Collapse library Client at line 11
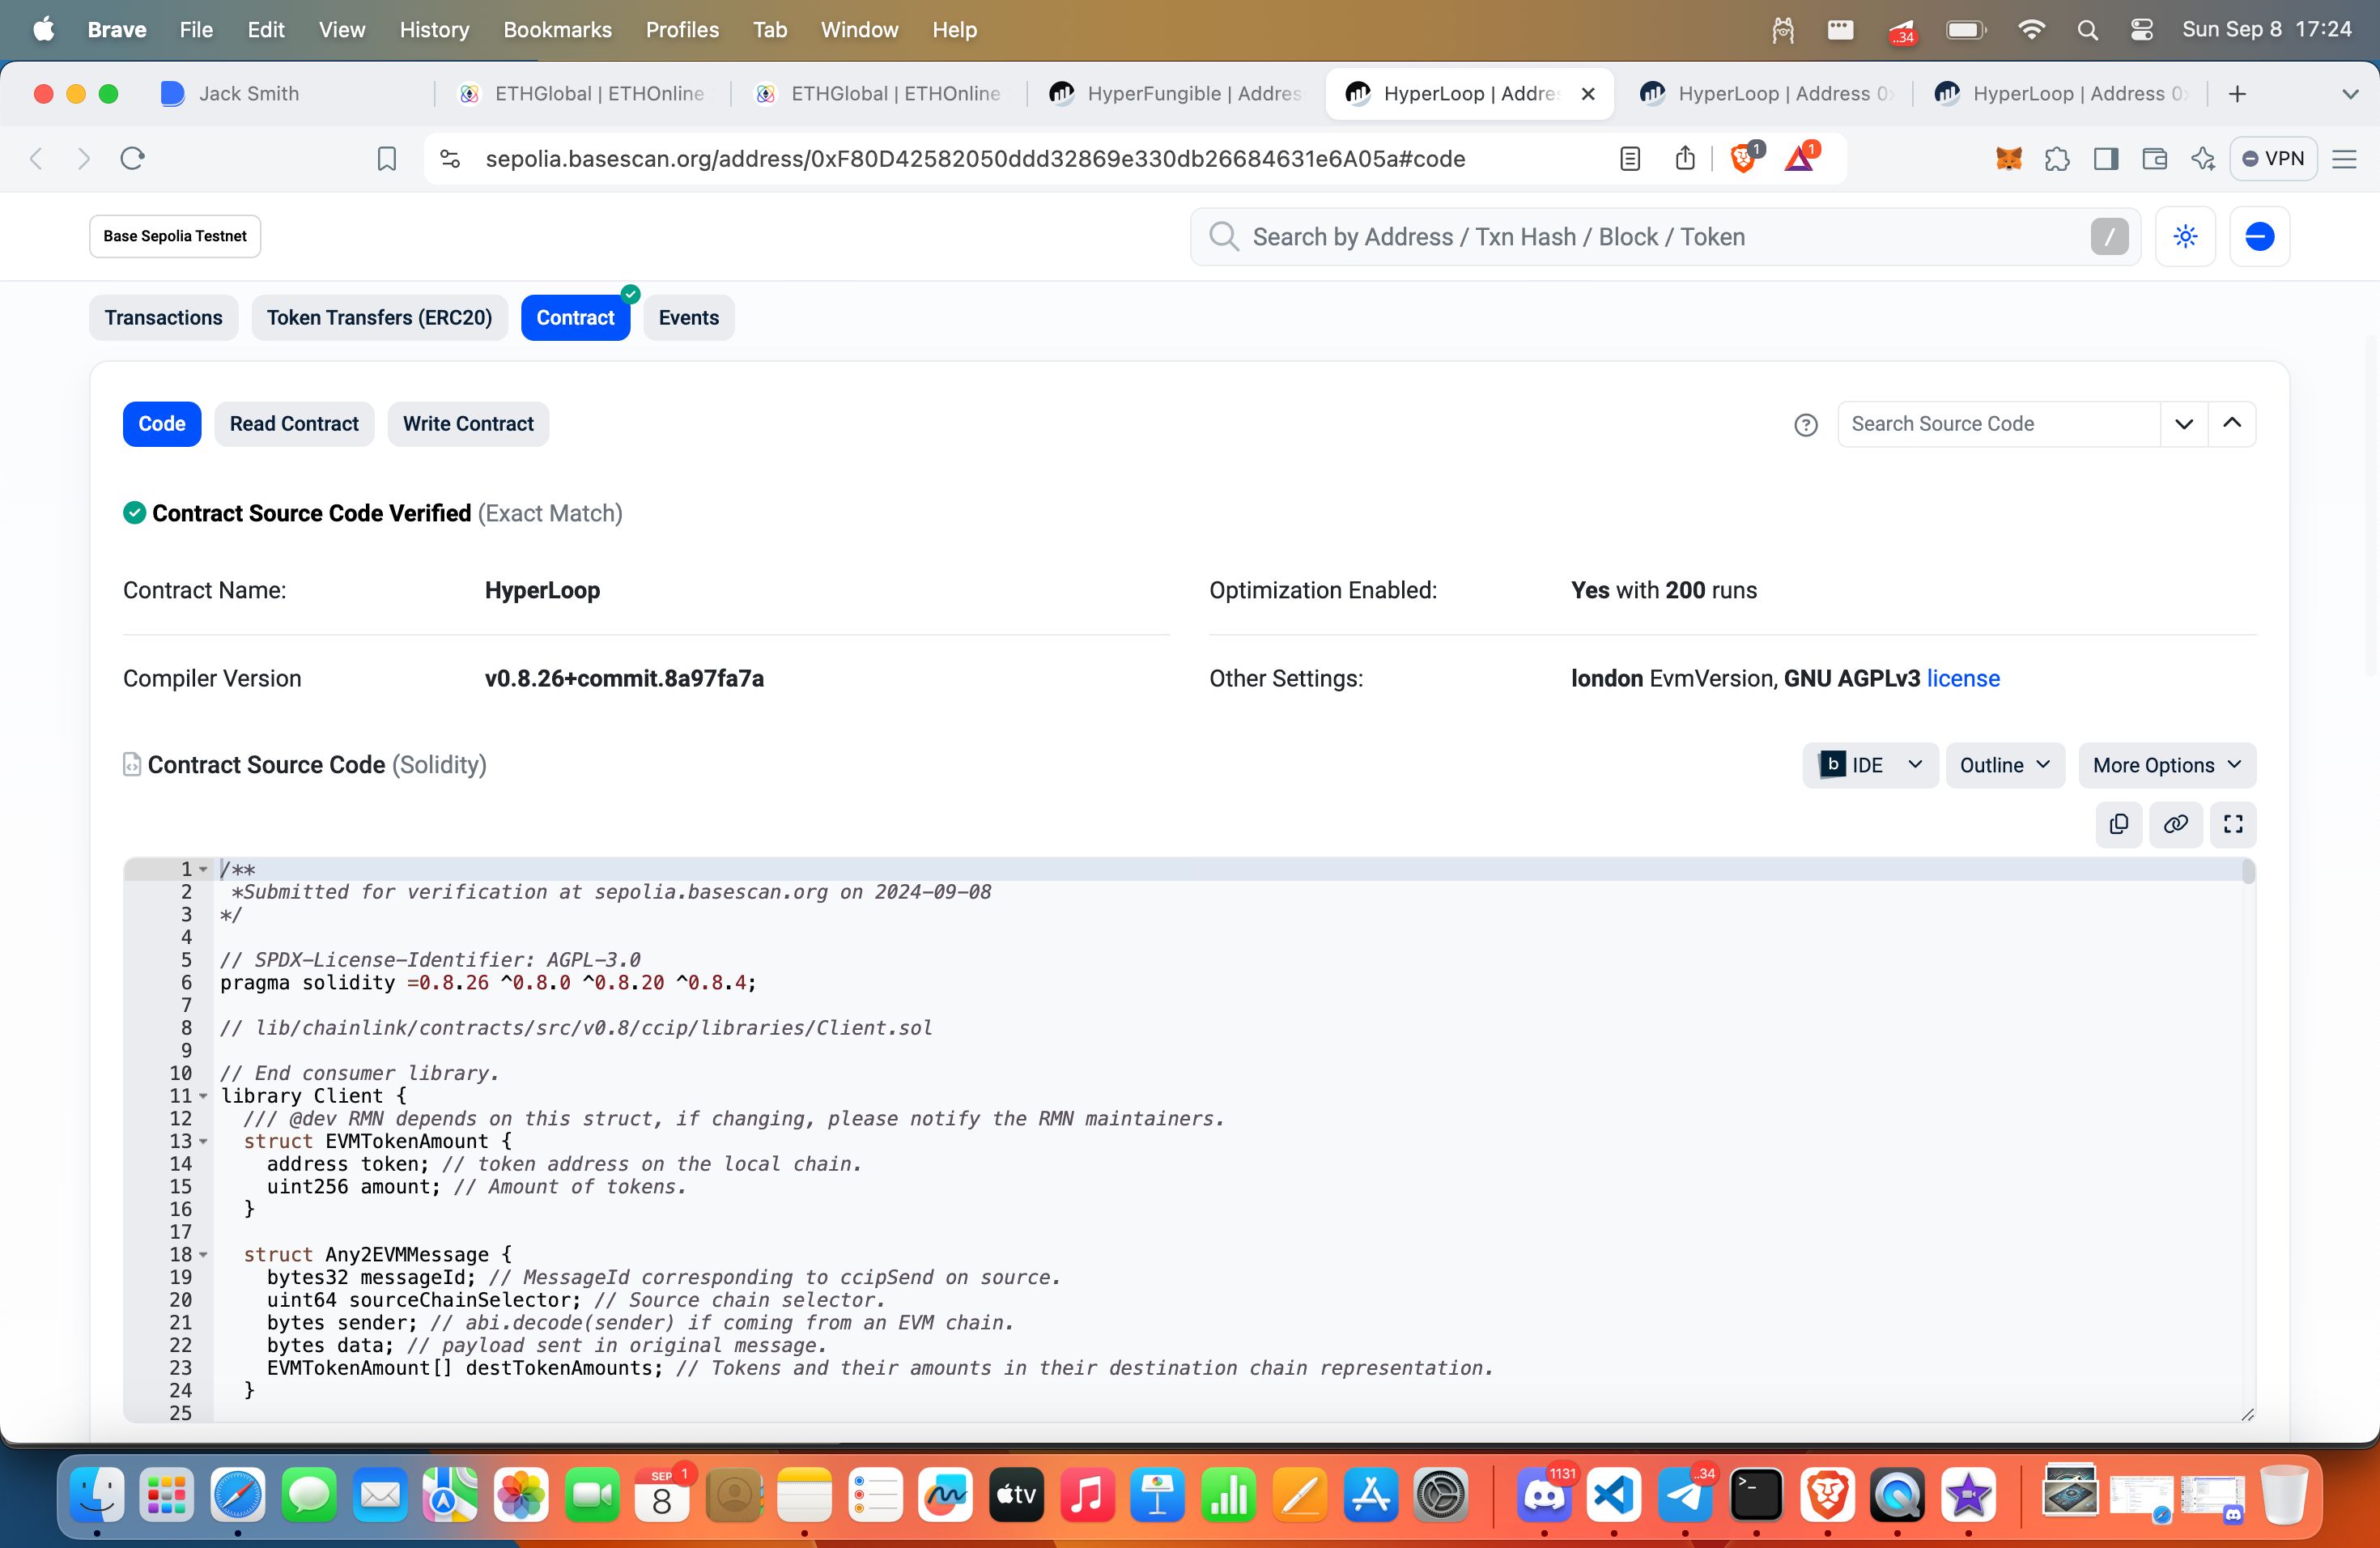2380x1548 pixels. click(x=203, y=1096)
